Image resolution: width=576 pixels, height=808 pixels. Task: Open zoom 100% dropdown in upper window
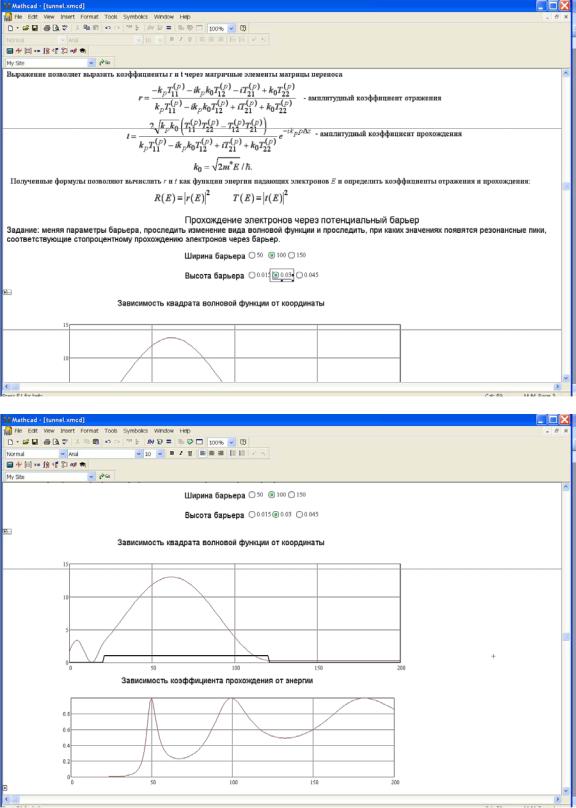tap(231, 28)
